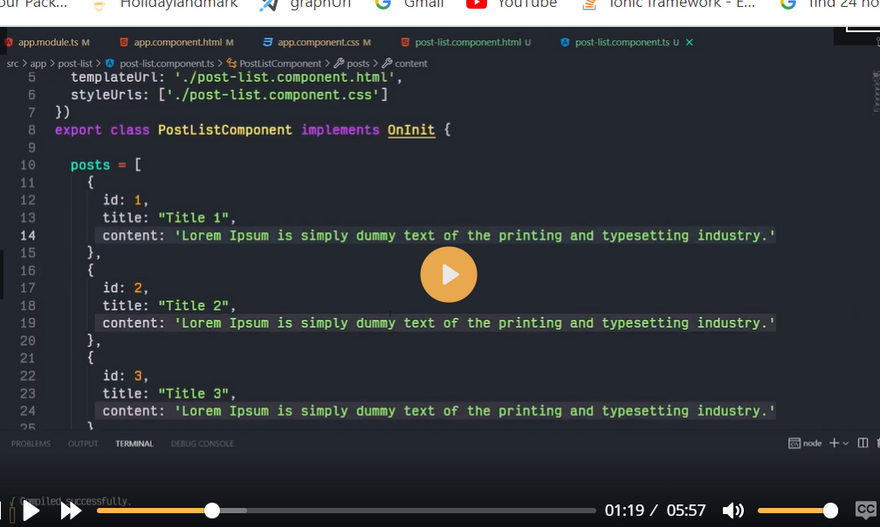
Task: Select the app.component.css tab
Action: click(317, 43)
